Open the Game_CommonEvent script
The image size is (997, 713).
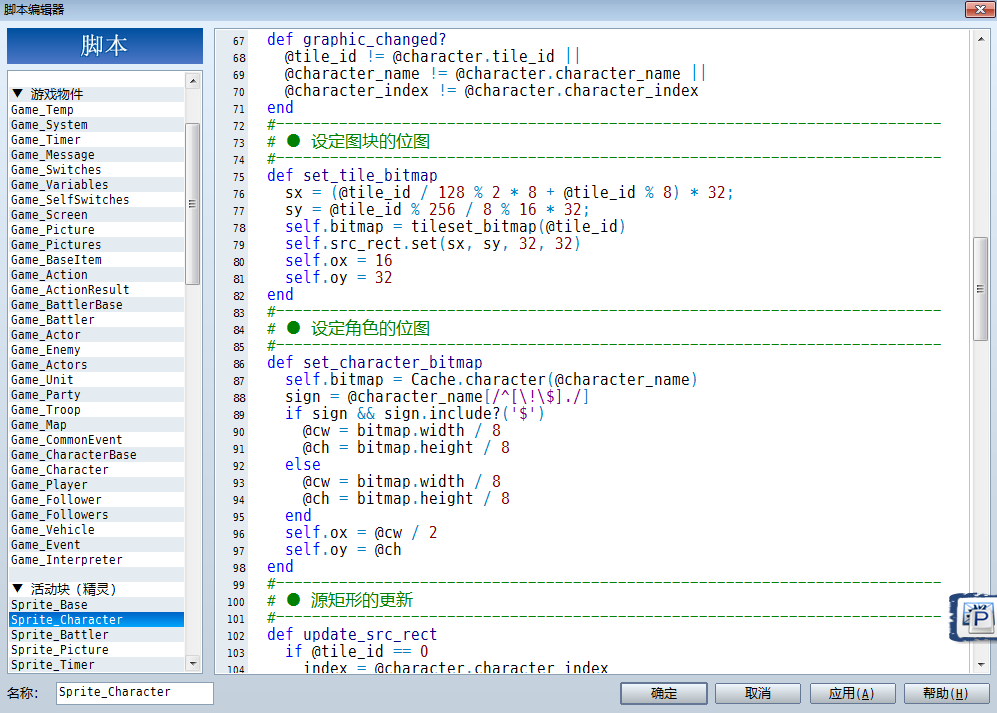(97, 440)
